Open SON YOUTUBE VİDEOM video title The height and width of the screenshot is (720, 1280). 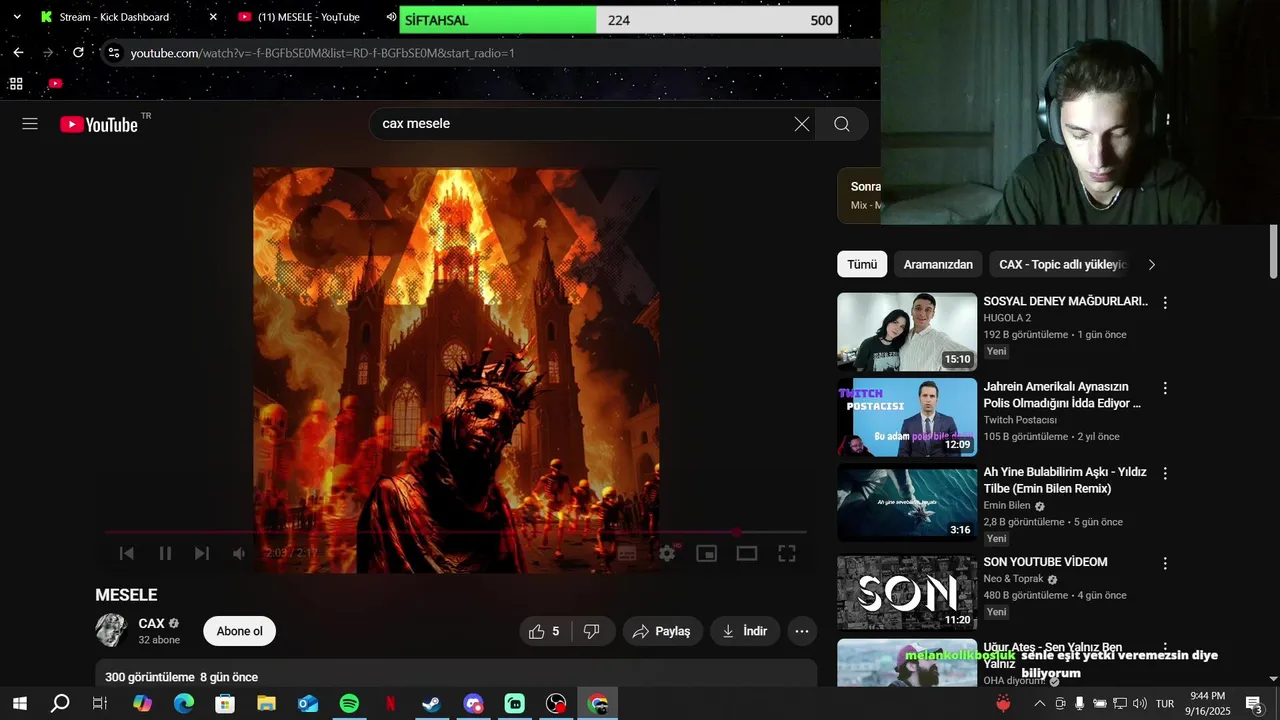(x=1045, y=562)
